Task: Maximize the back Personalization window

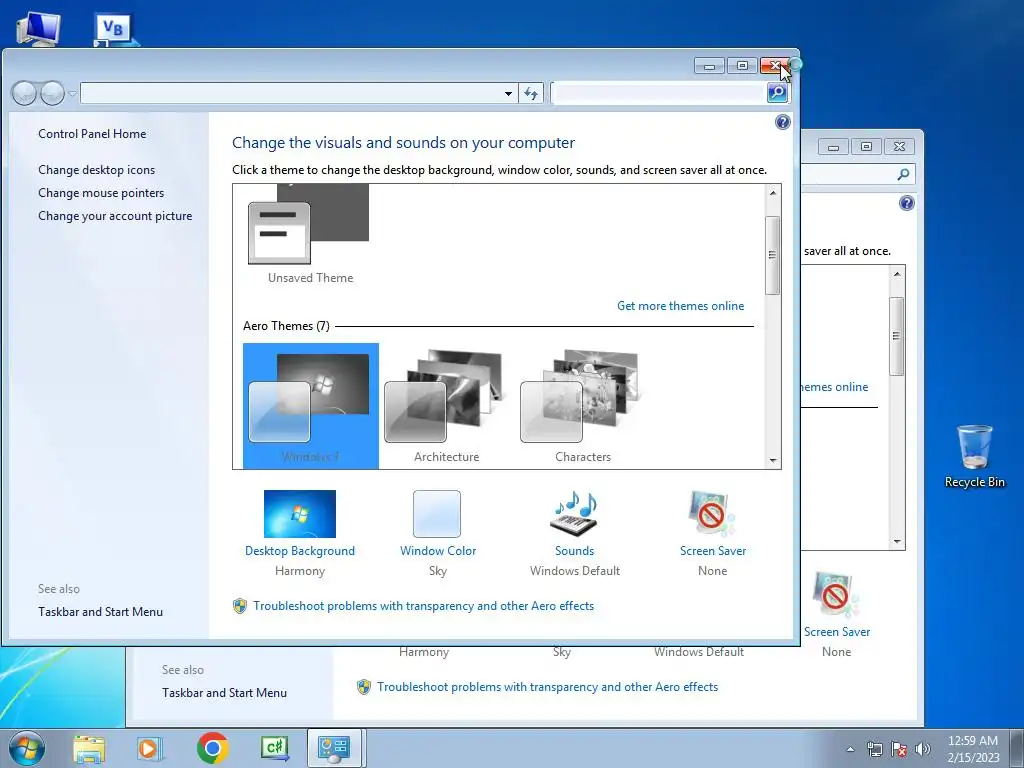Action: [866, 146]
